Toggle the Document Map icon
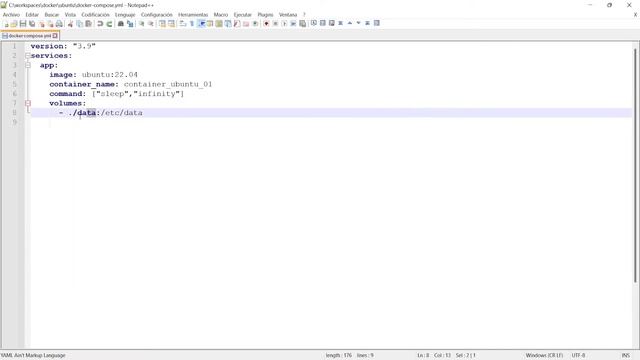 219,24
